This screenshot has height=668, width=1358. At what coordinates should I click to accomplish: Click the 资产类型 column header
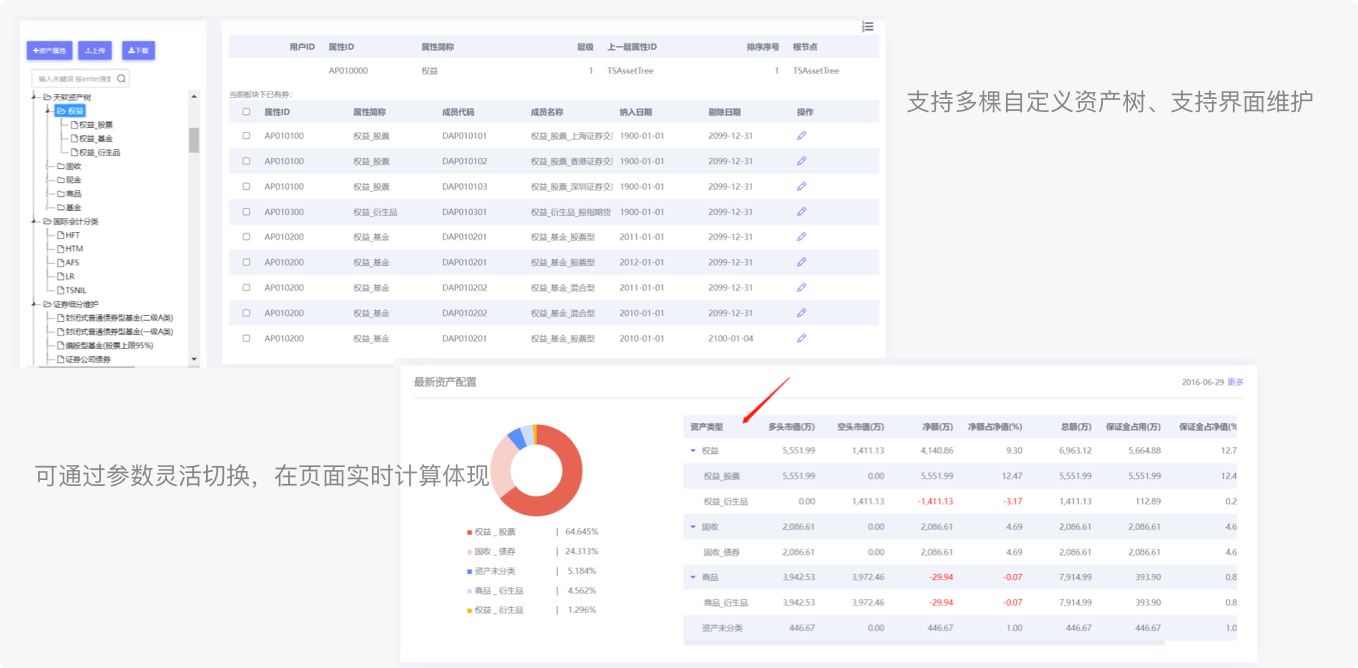[706, 427]
